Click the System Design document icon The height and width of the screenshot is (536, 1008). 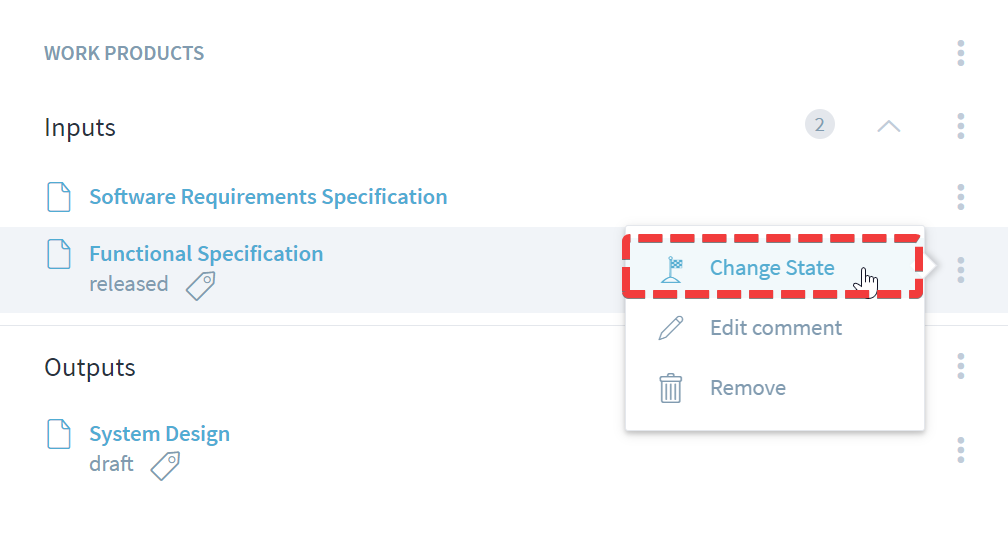click(x=60, y=434)
